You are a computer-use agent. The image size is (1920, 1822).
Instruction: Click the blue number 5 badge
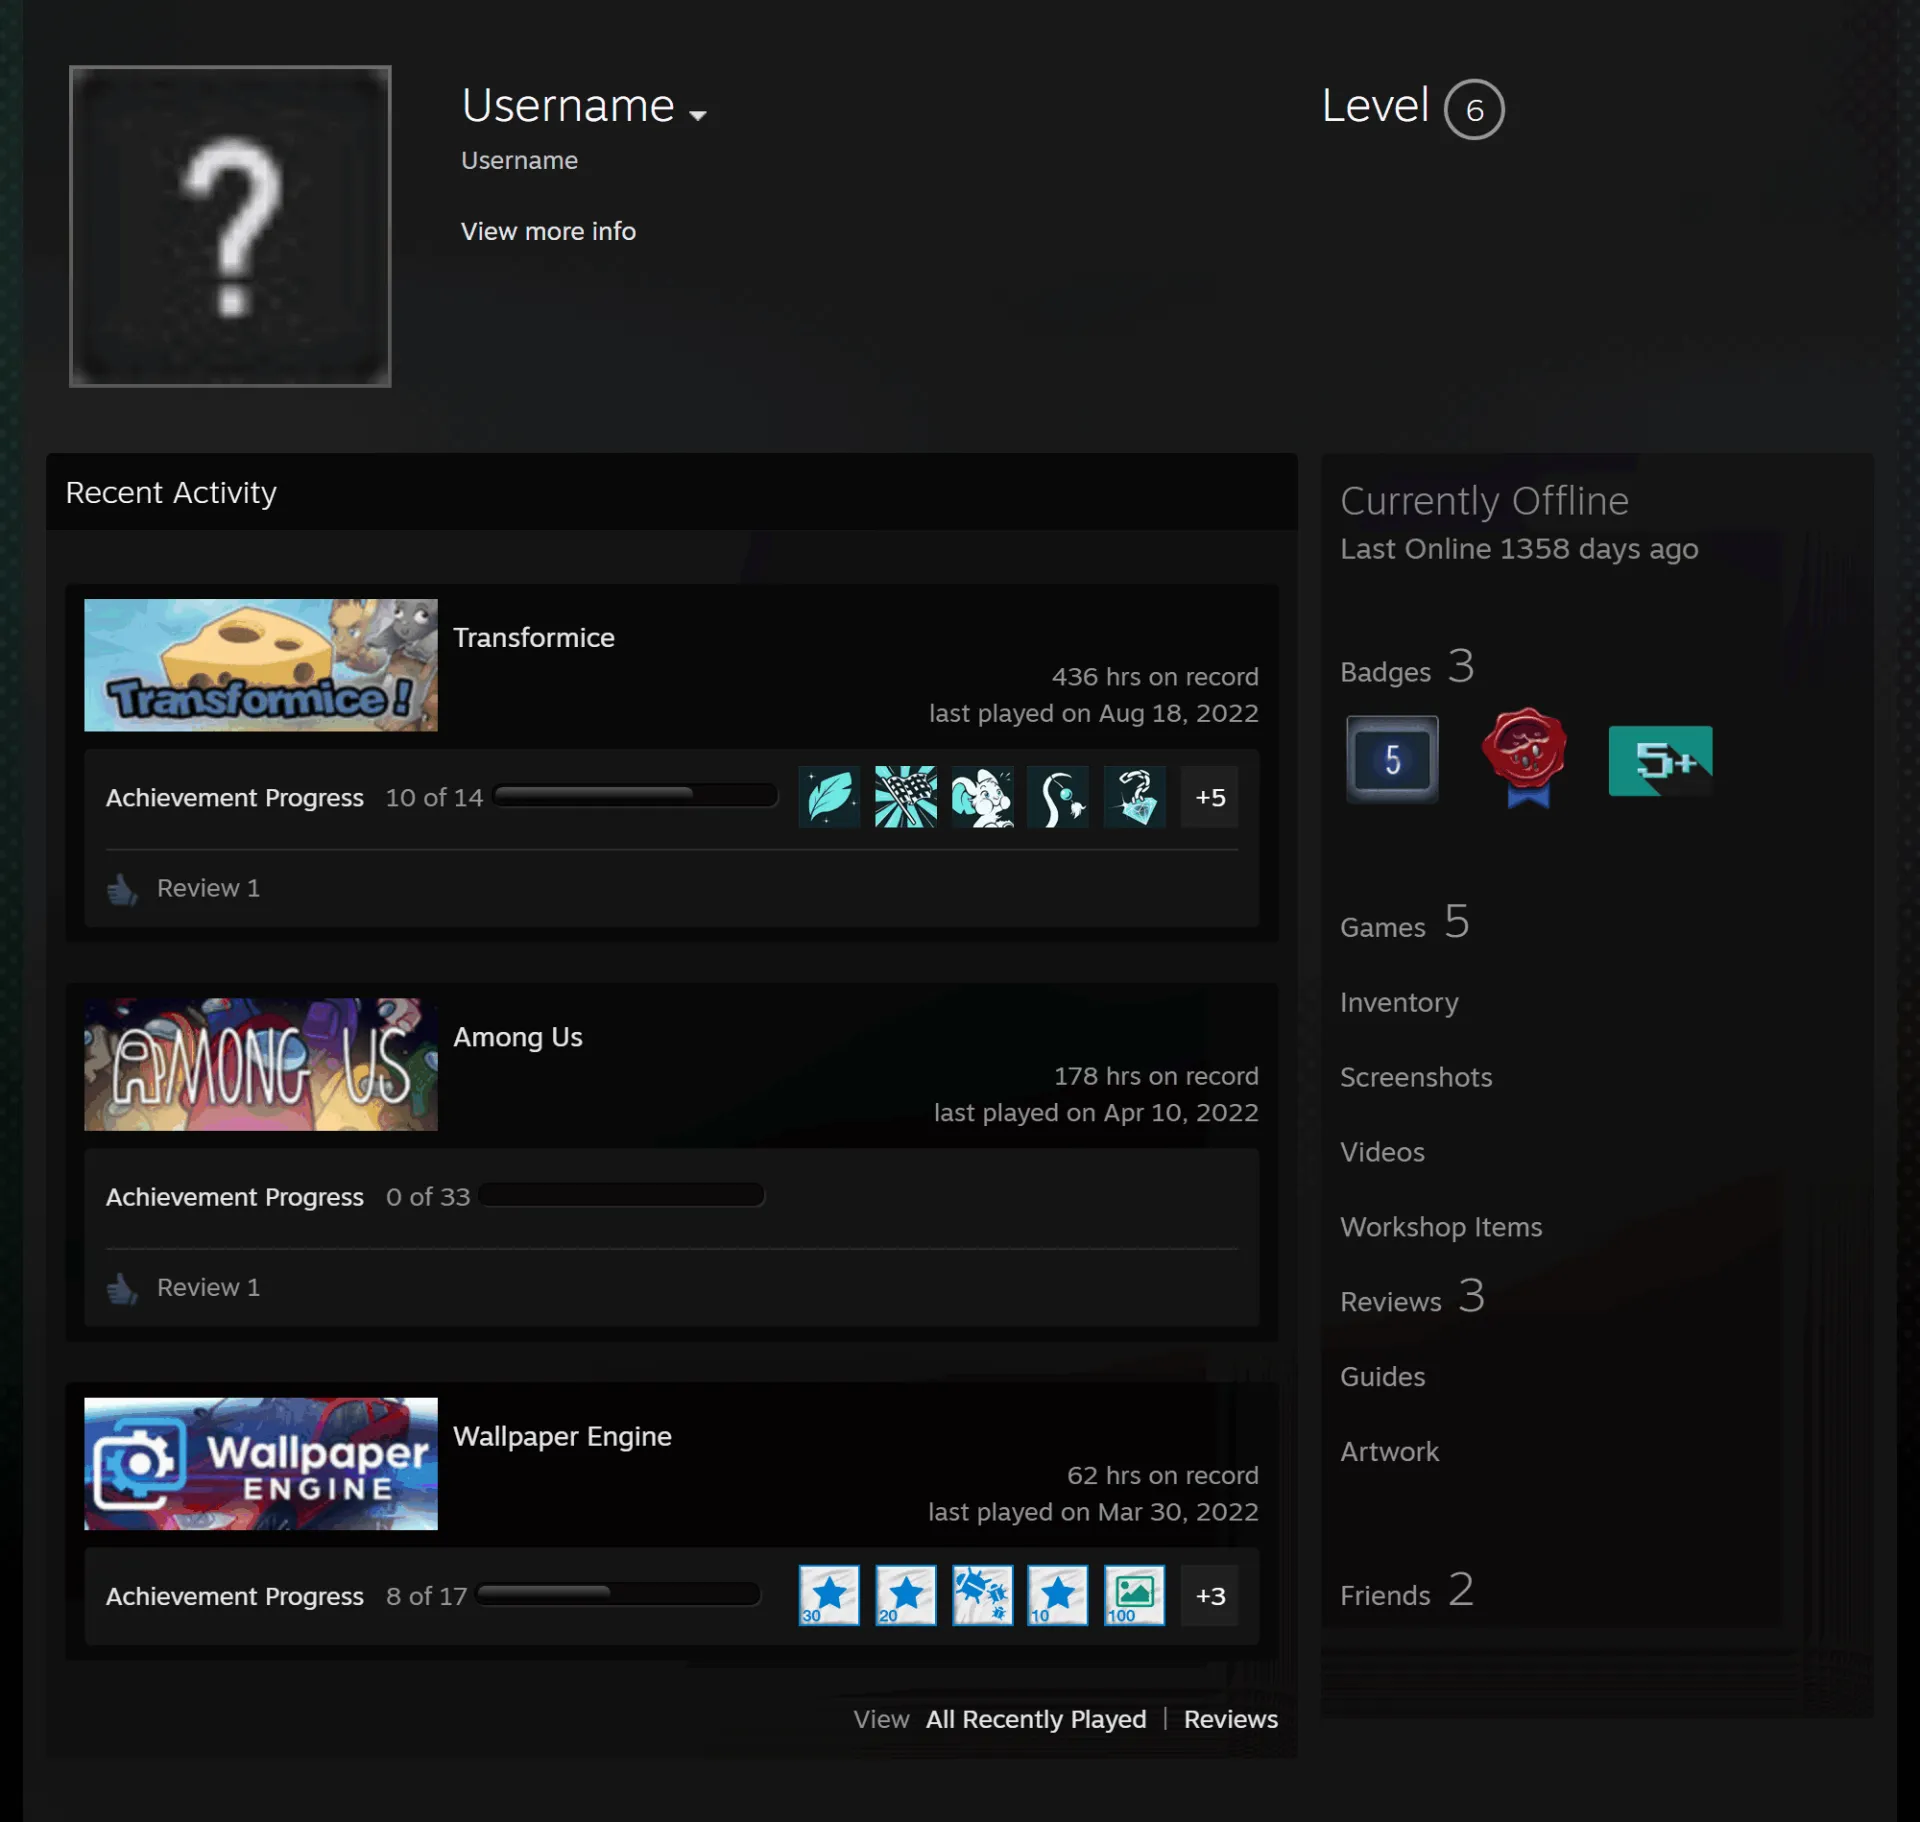click(1392, 760)
